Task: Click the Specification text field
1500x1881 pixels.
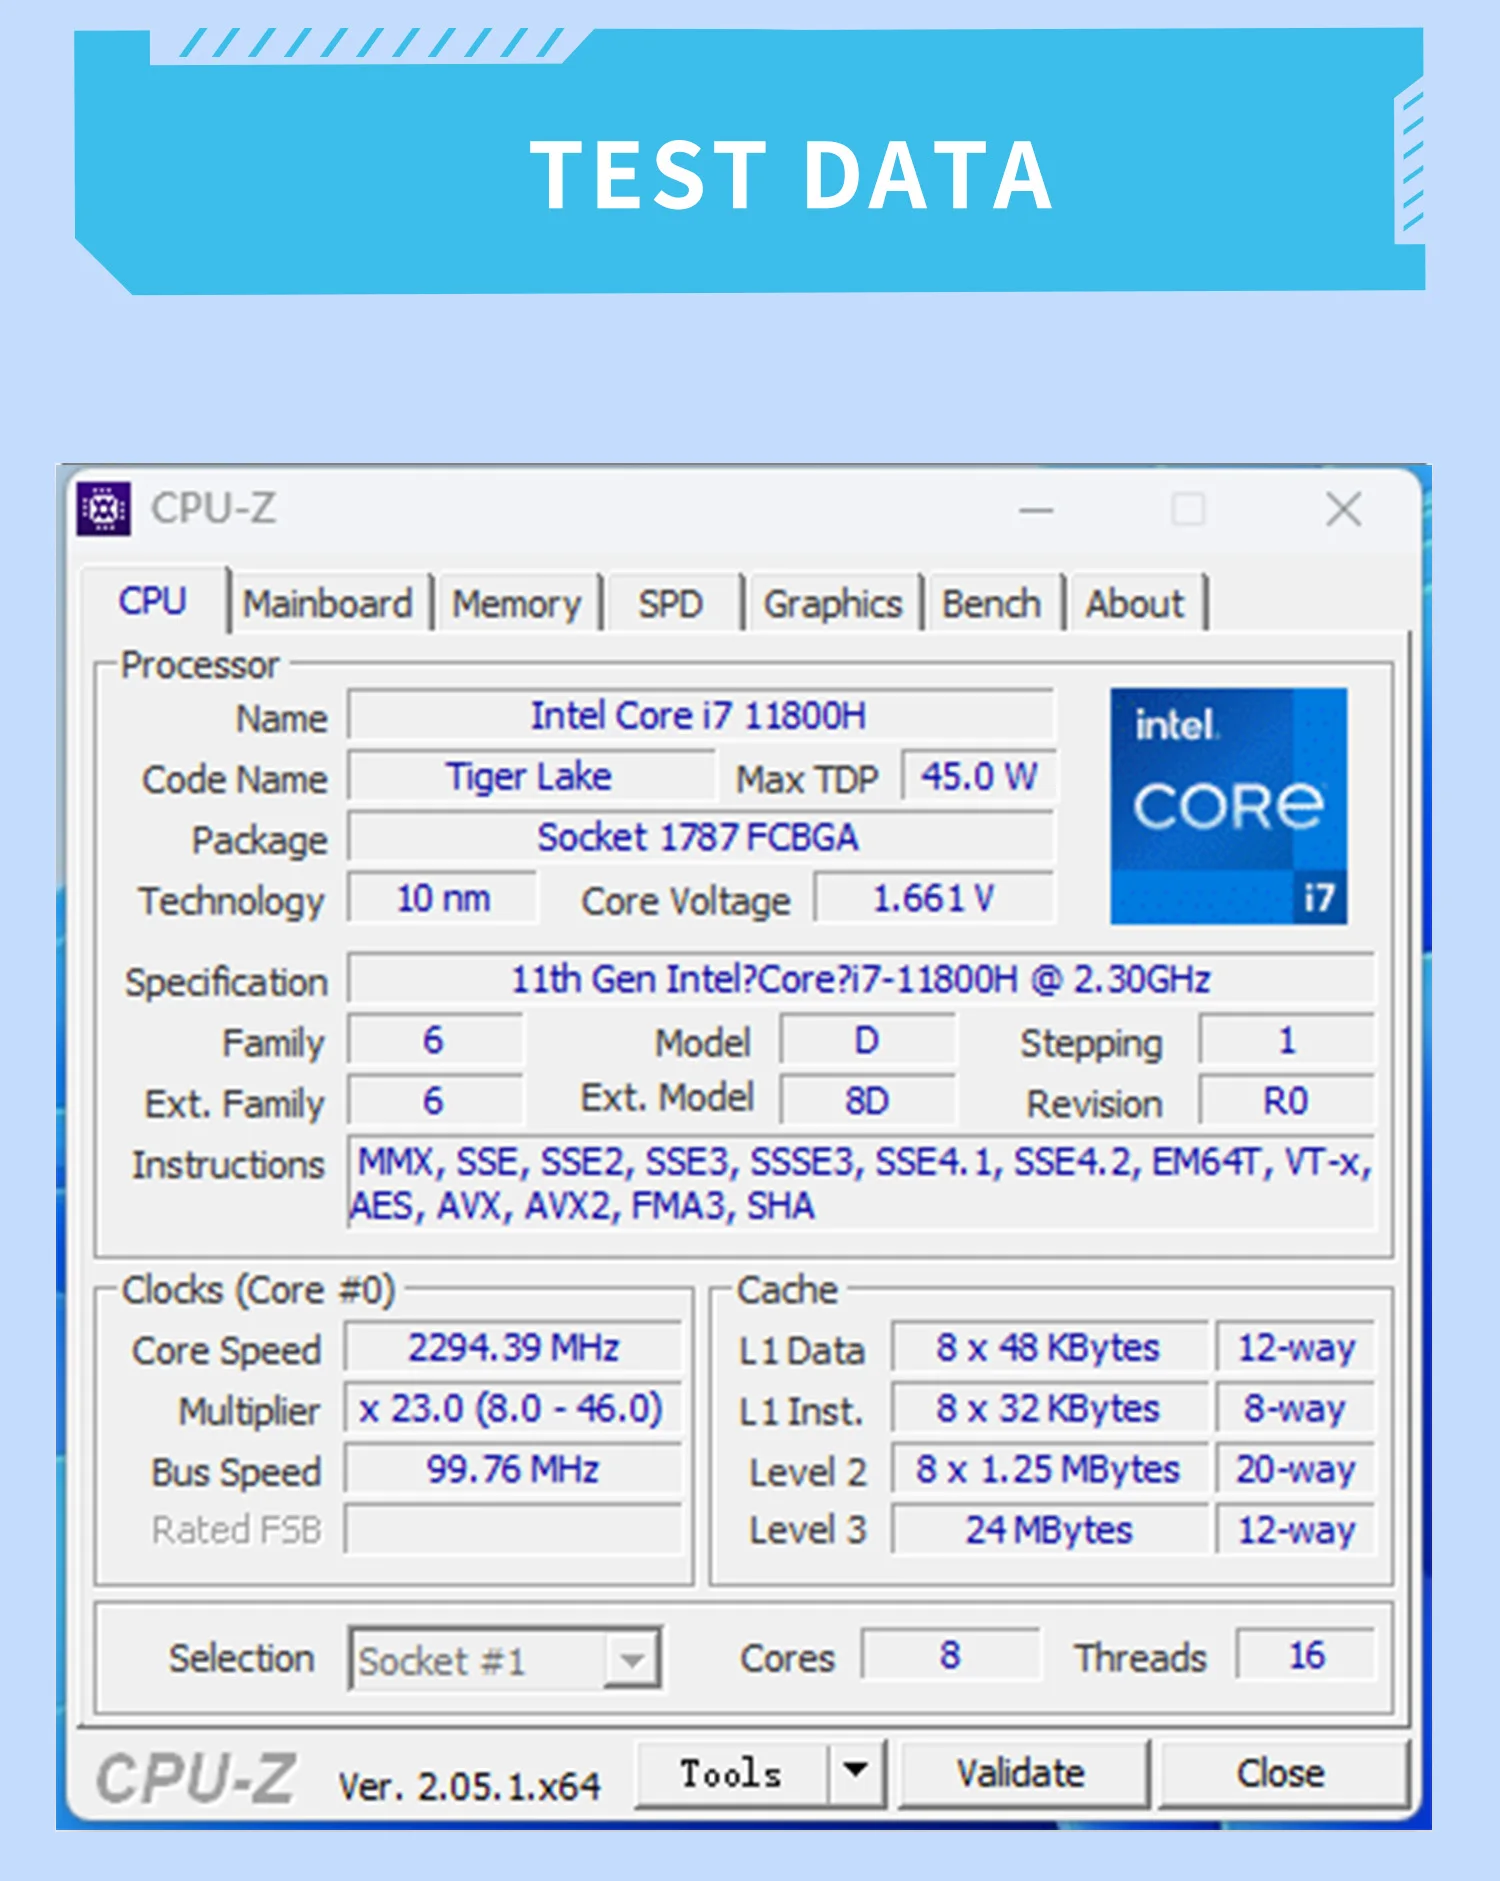Action: tap(860, 979)
